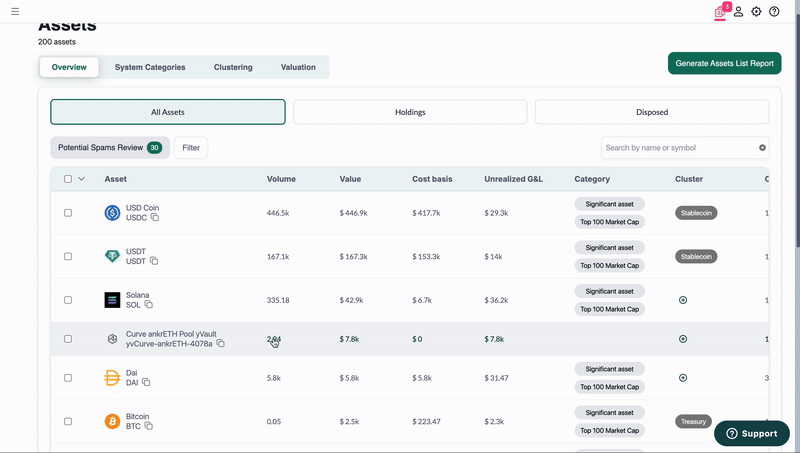Click the 200 assets count text
The width and height of the screenshot is (800, 453).
(57, 42)
